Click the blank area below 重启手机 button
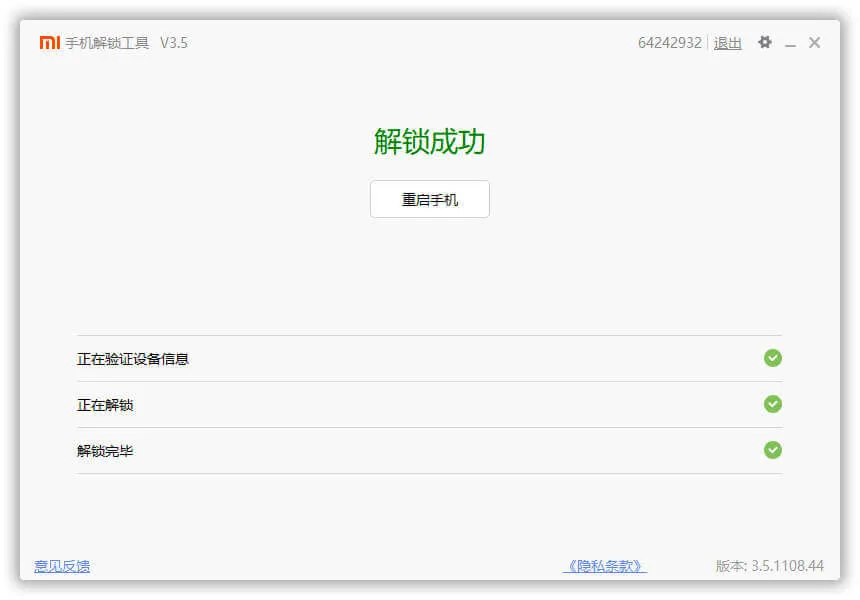Image resolution: width=860 pixels, height=600 pixels. 429,270
